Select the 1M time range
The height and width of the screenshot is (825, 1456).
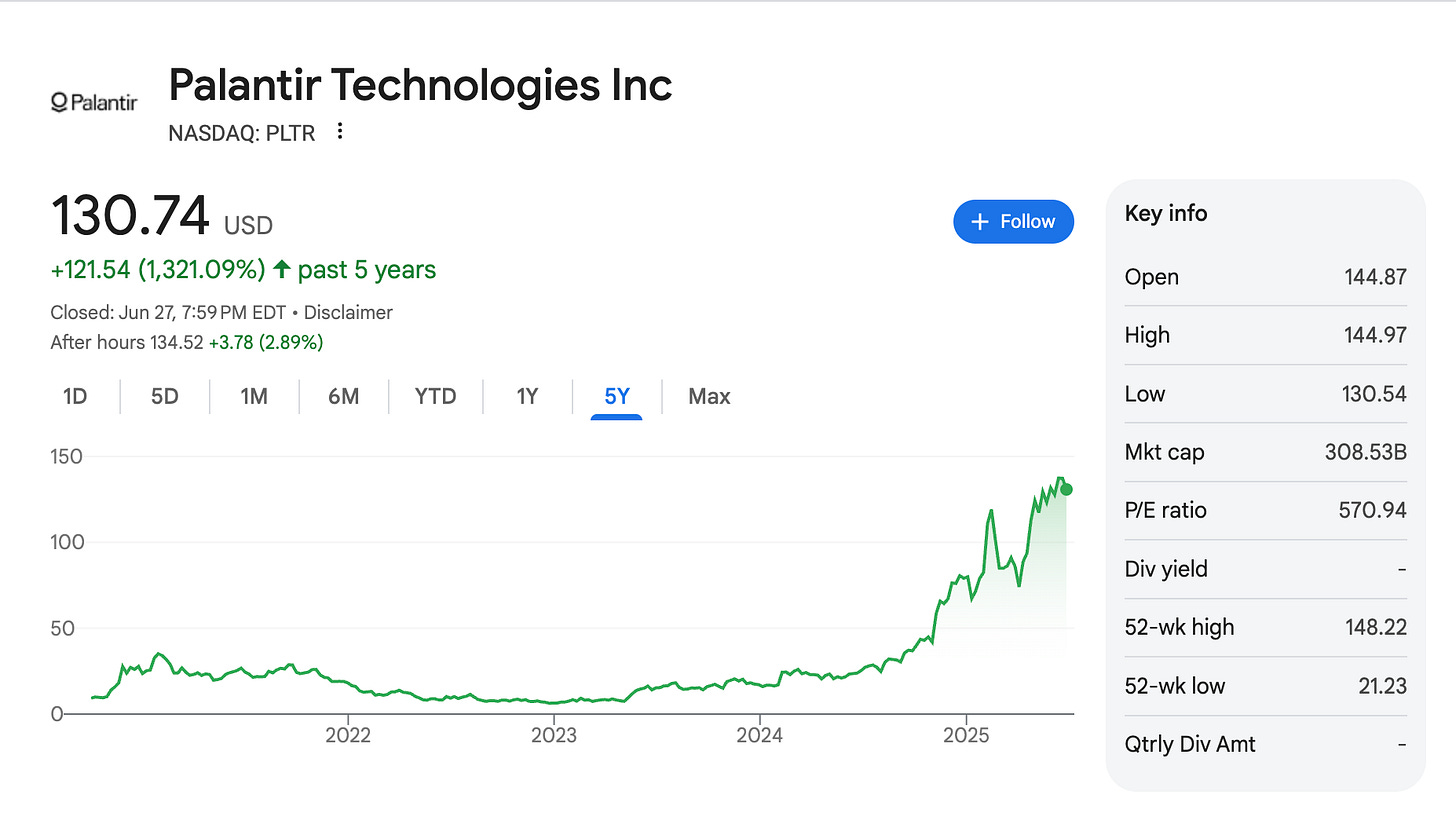[254, 396]
